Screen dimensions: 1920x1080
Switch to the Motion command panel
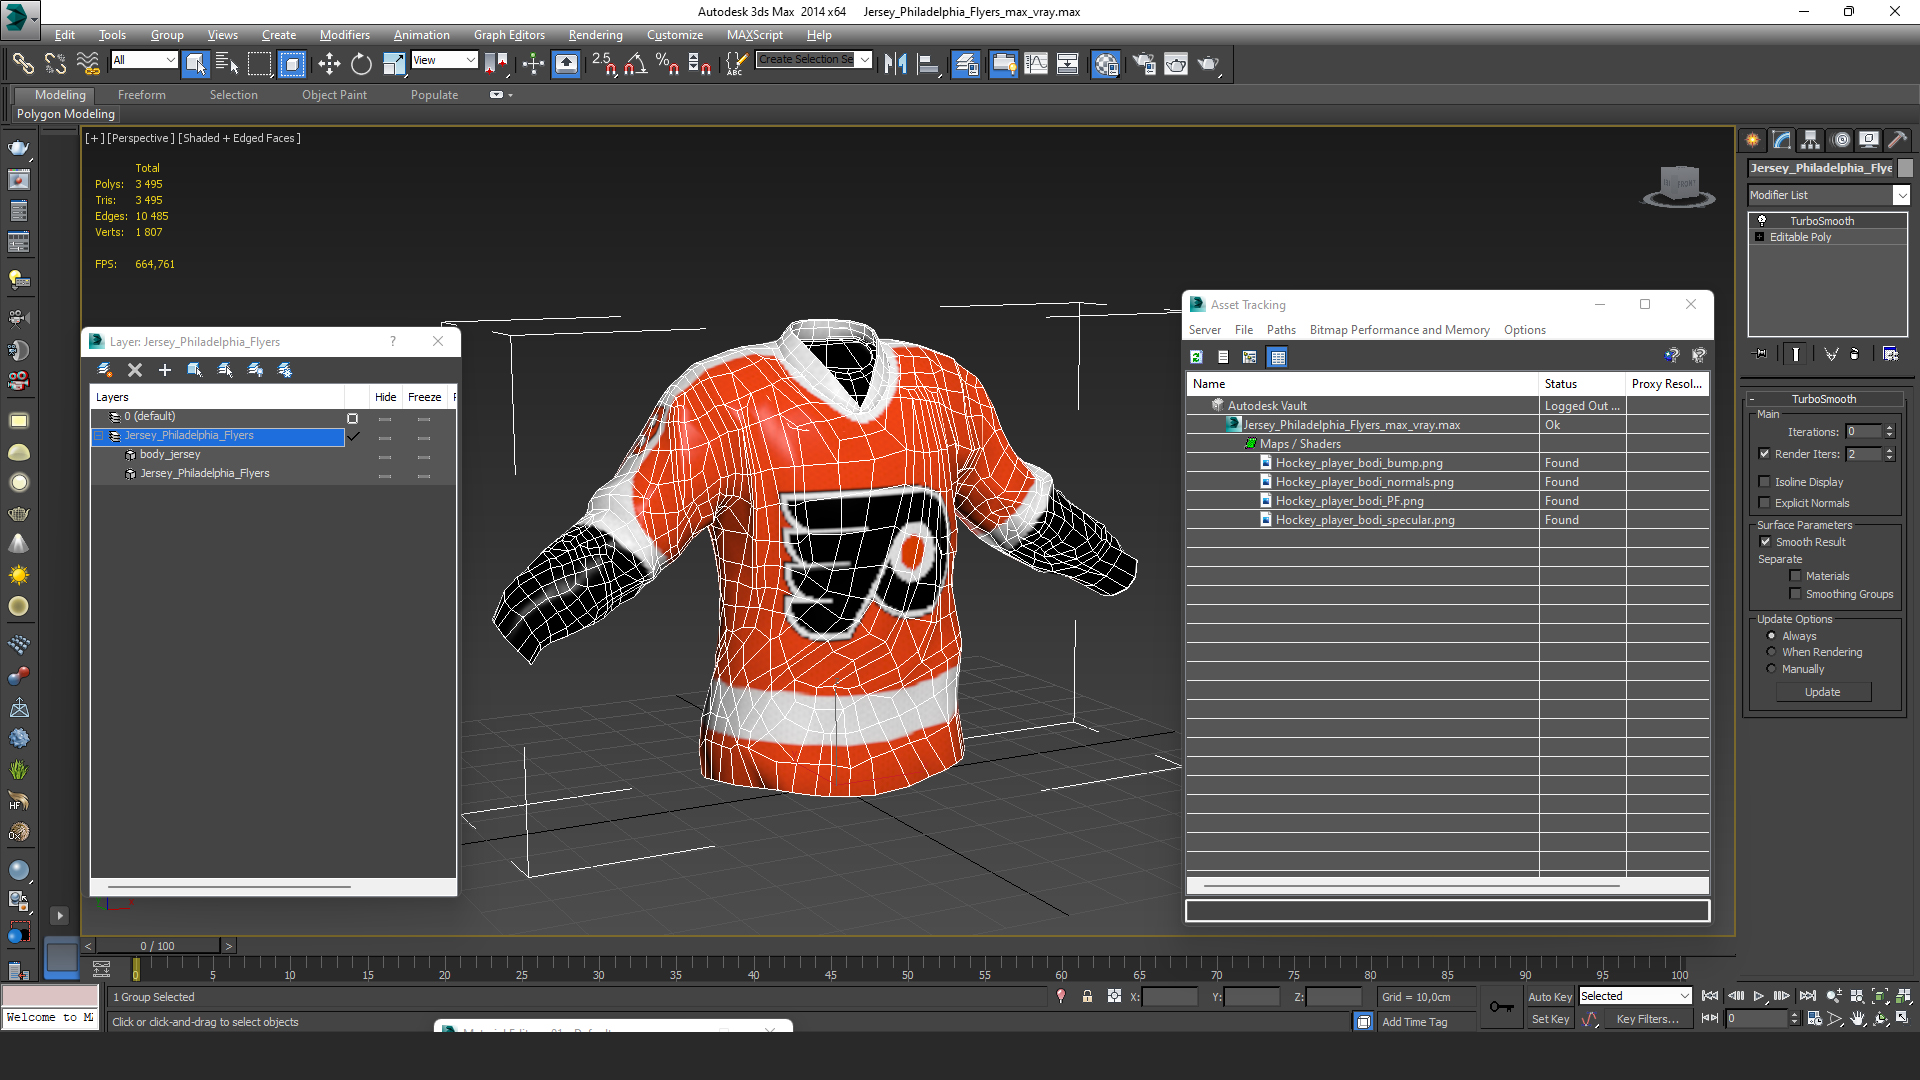click(1841, 140)
